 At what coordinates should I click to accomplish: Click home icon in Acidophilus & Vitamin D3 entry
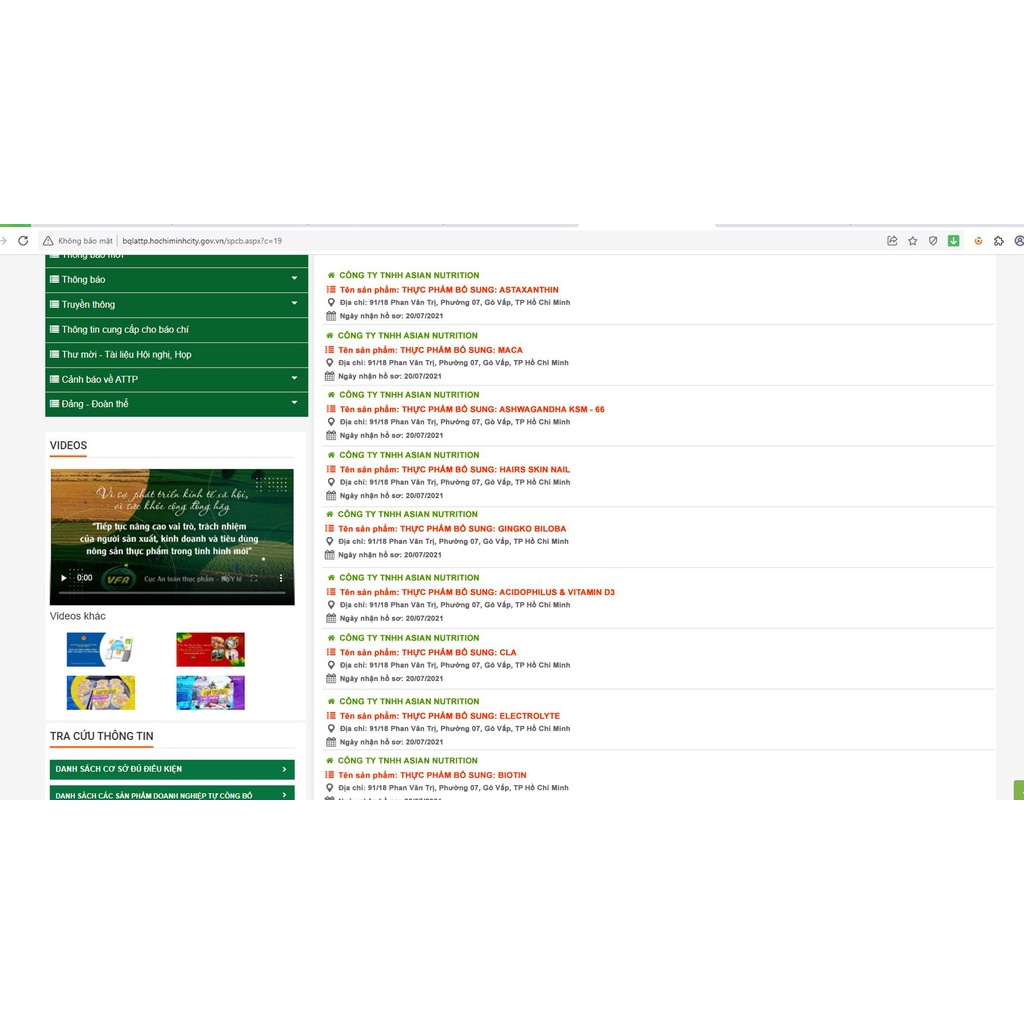(x=331, y=577)
